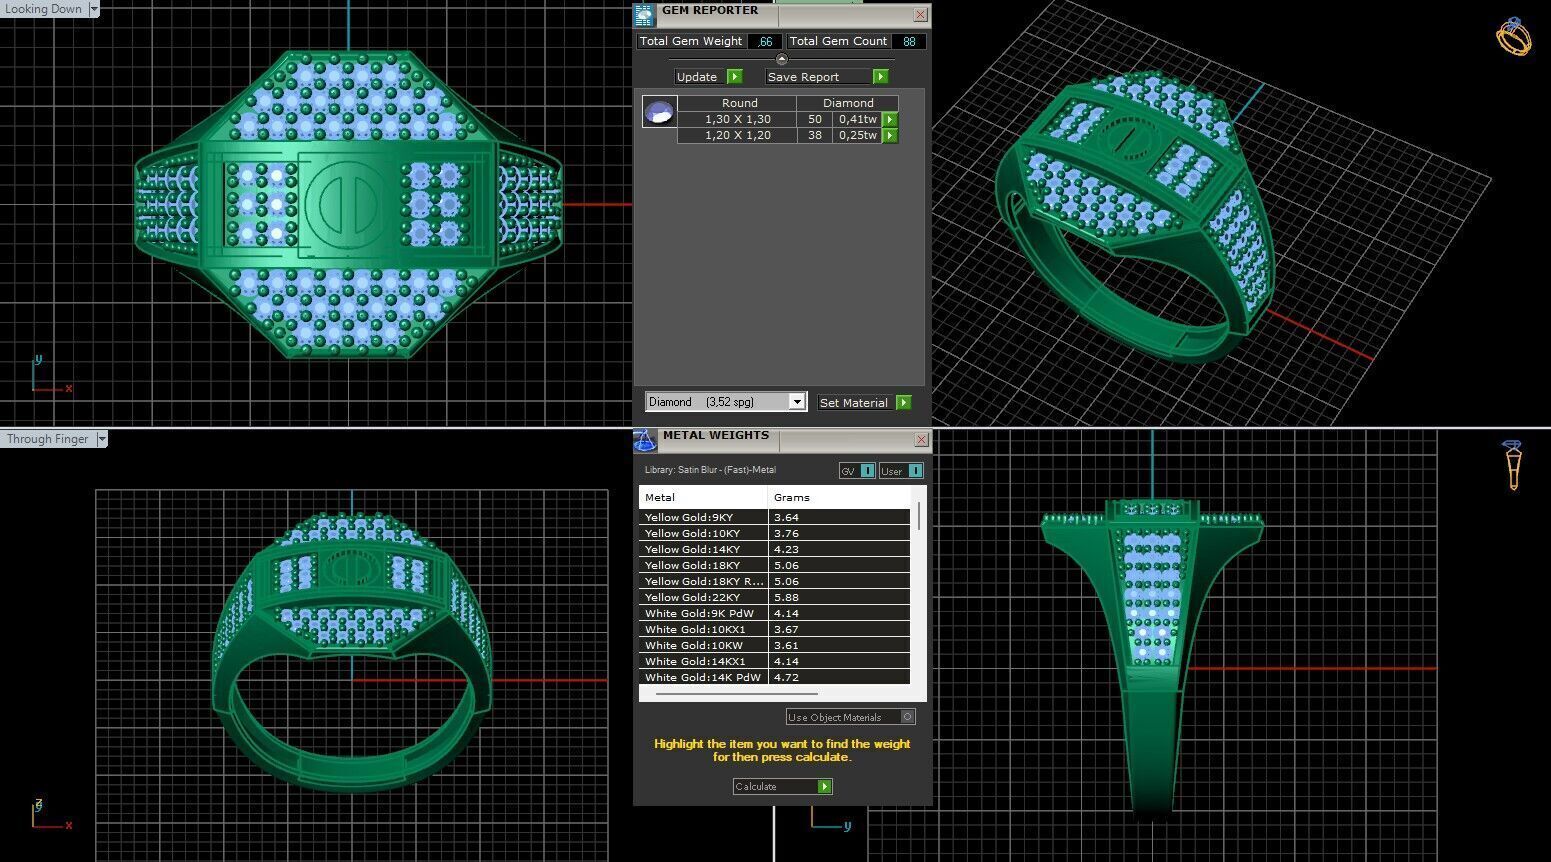
Task: Click the ring-on-stick icon in side viewport
Action: (x=1512, y=465)
